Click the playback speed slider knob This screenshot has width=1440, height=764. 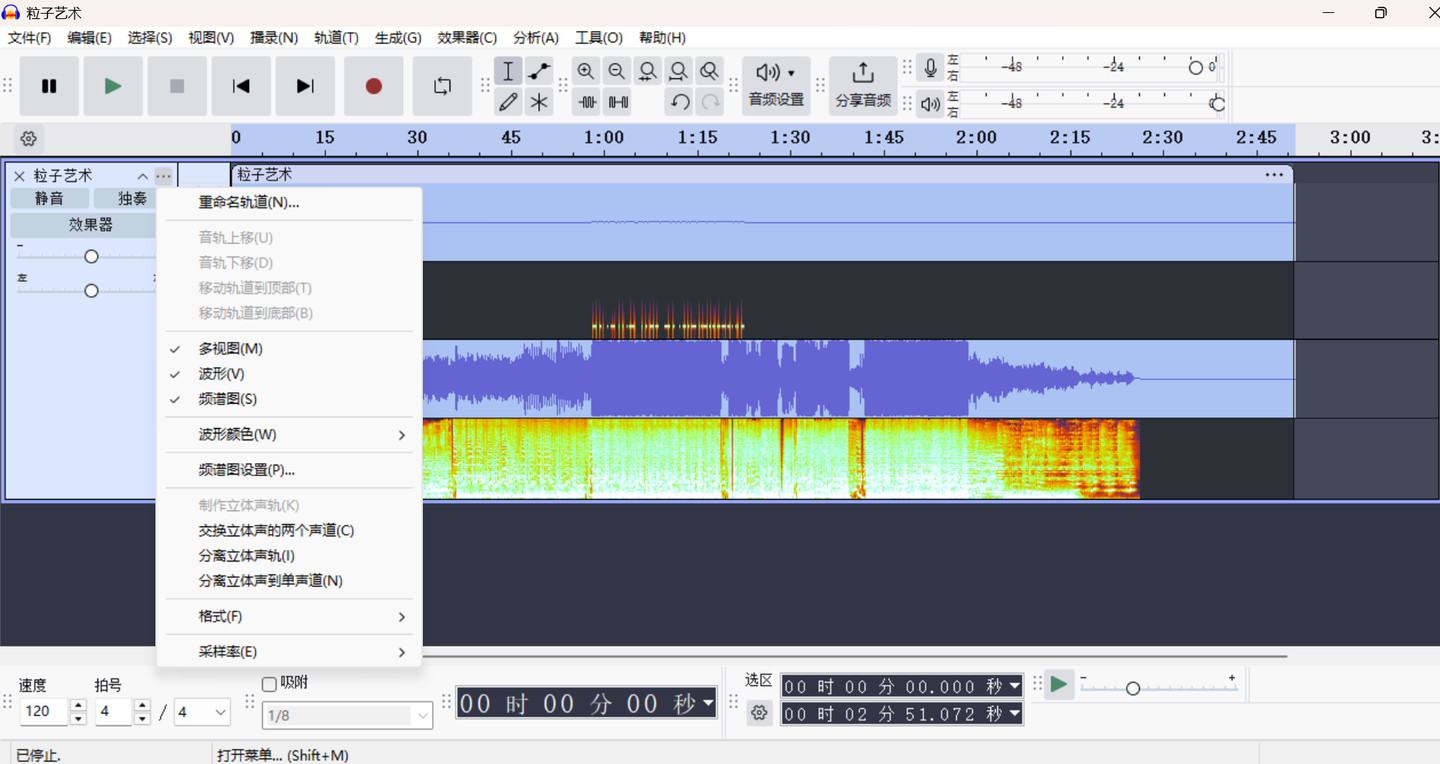[1133, 688]
